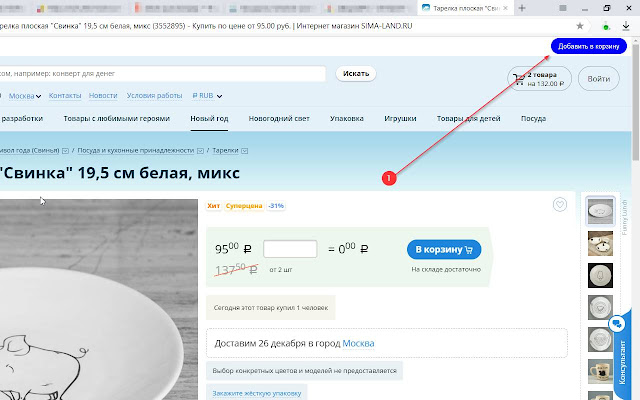This screenshot has height=400, width=640.
Task: Click breadcrumb 'Посуда и кухонные принадлежности'
Action: tap(136, 150)
